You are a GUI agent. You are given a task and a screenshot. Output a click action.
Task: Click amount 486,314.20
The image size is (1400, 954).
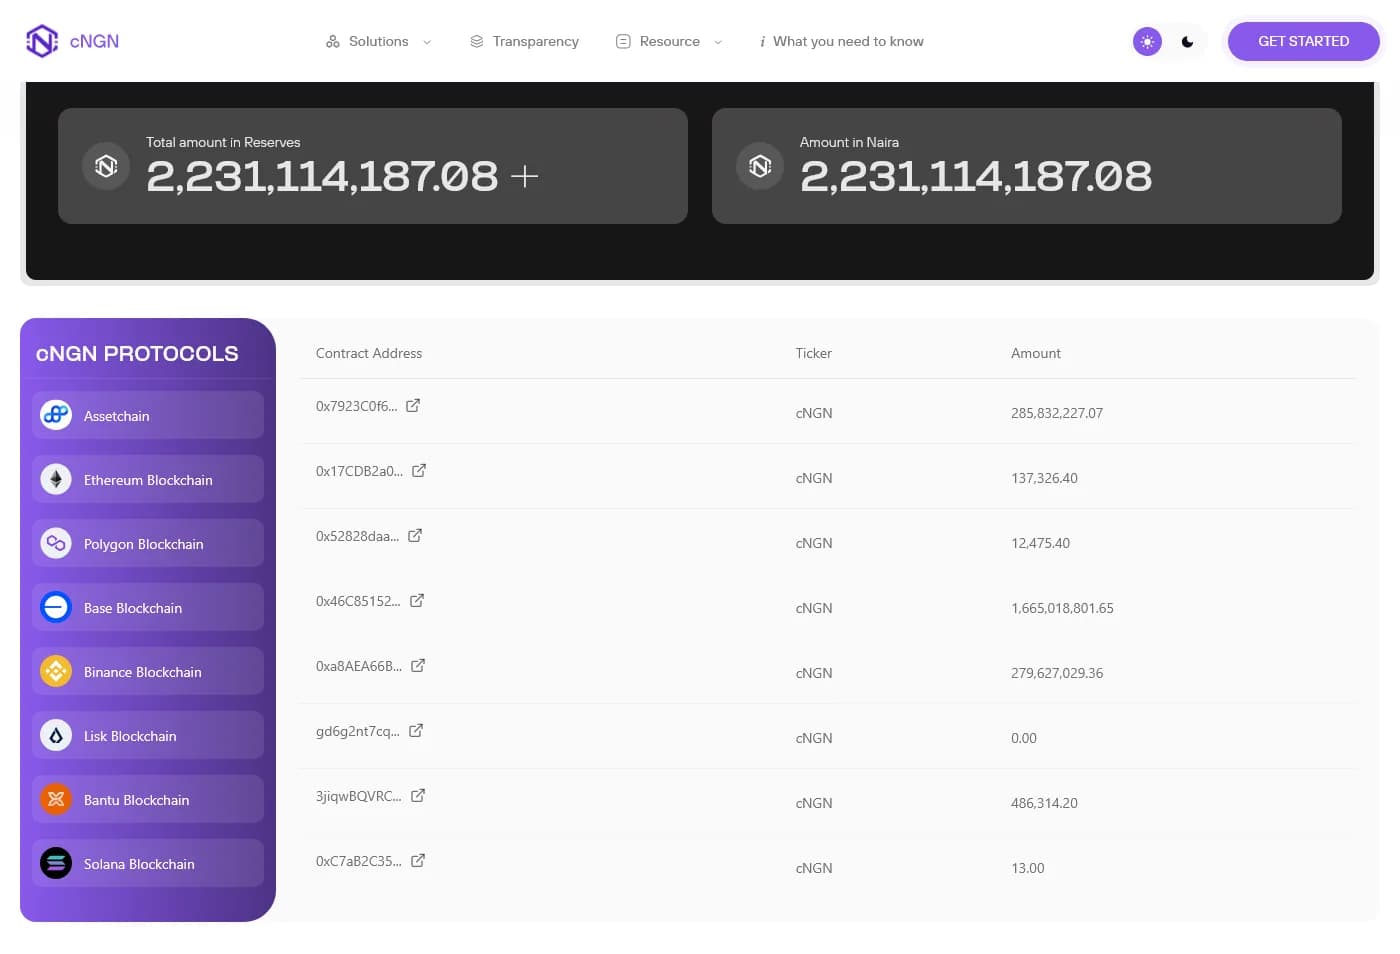[1044, 803]
